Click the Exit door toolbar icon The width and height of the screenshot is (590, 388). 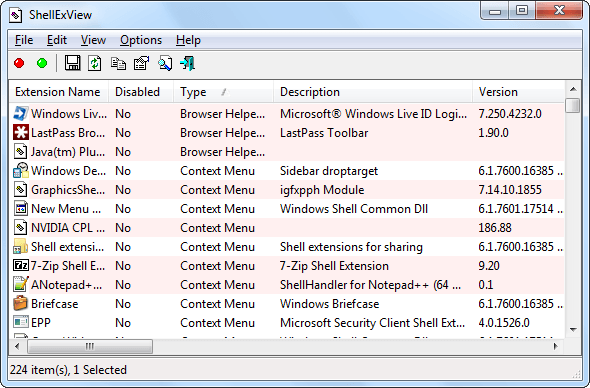188,63
